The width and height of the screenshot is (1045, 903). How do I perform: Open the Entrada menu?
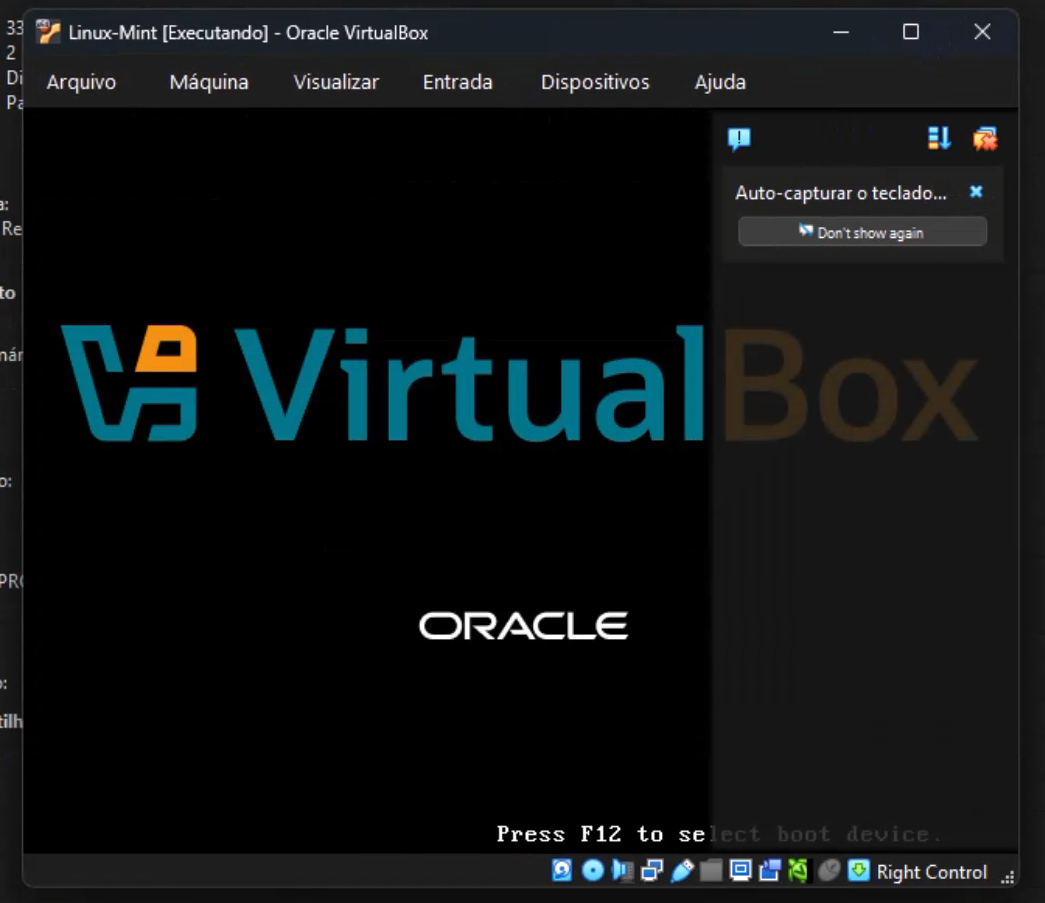(457, 82)
